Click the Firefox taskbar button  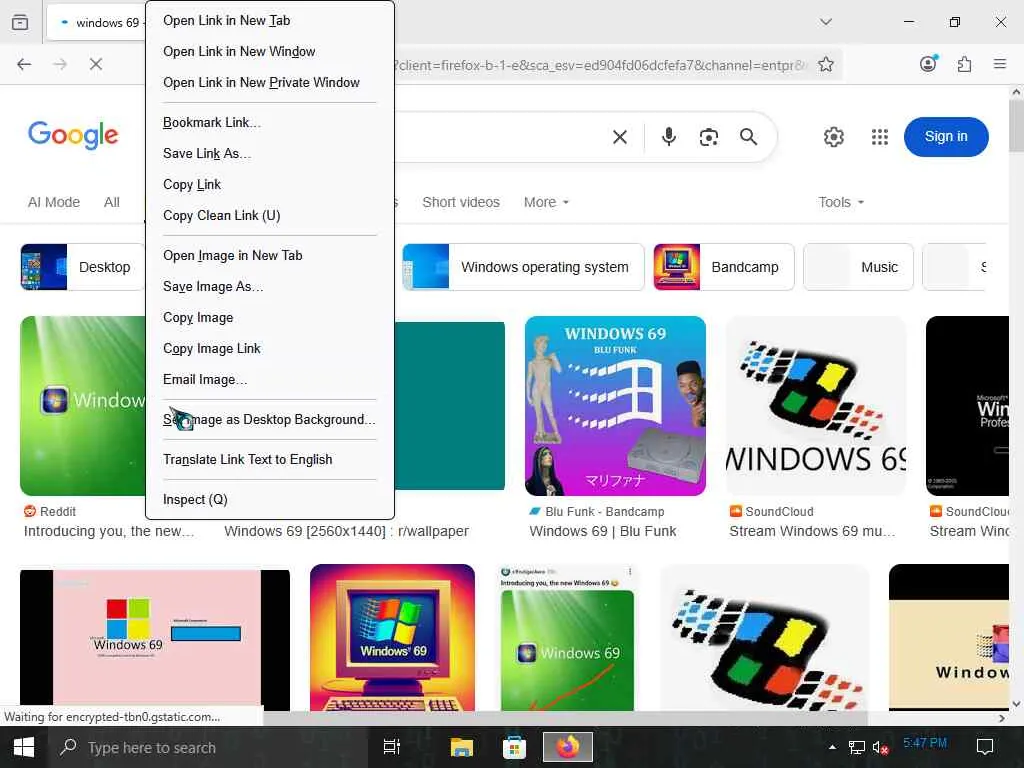[x=568, y=747]
